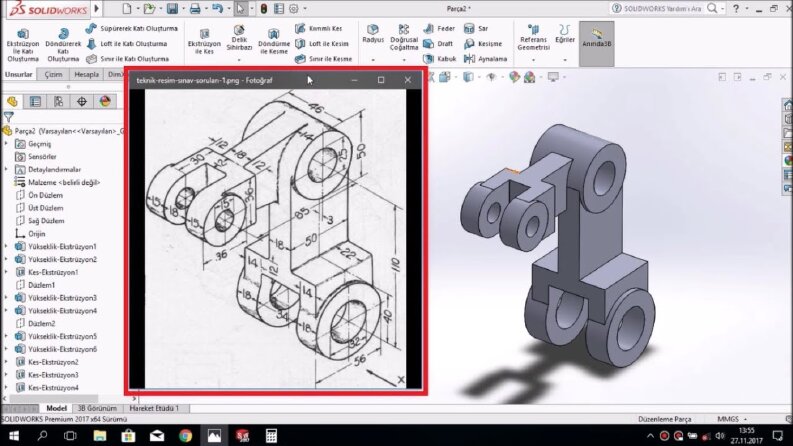Select the Model bottom tab
This screenshot has height=446, width=793.
tap(56, 408)
